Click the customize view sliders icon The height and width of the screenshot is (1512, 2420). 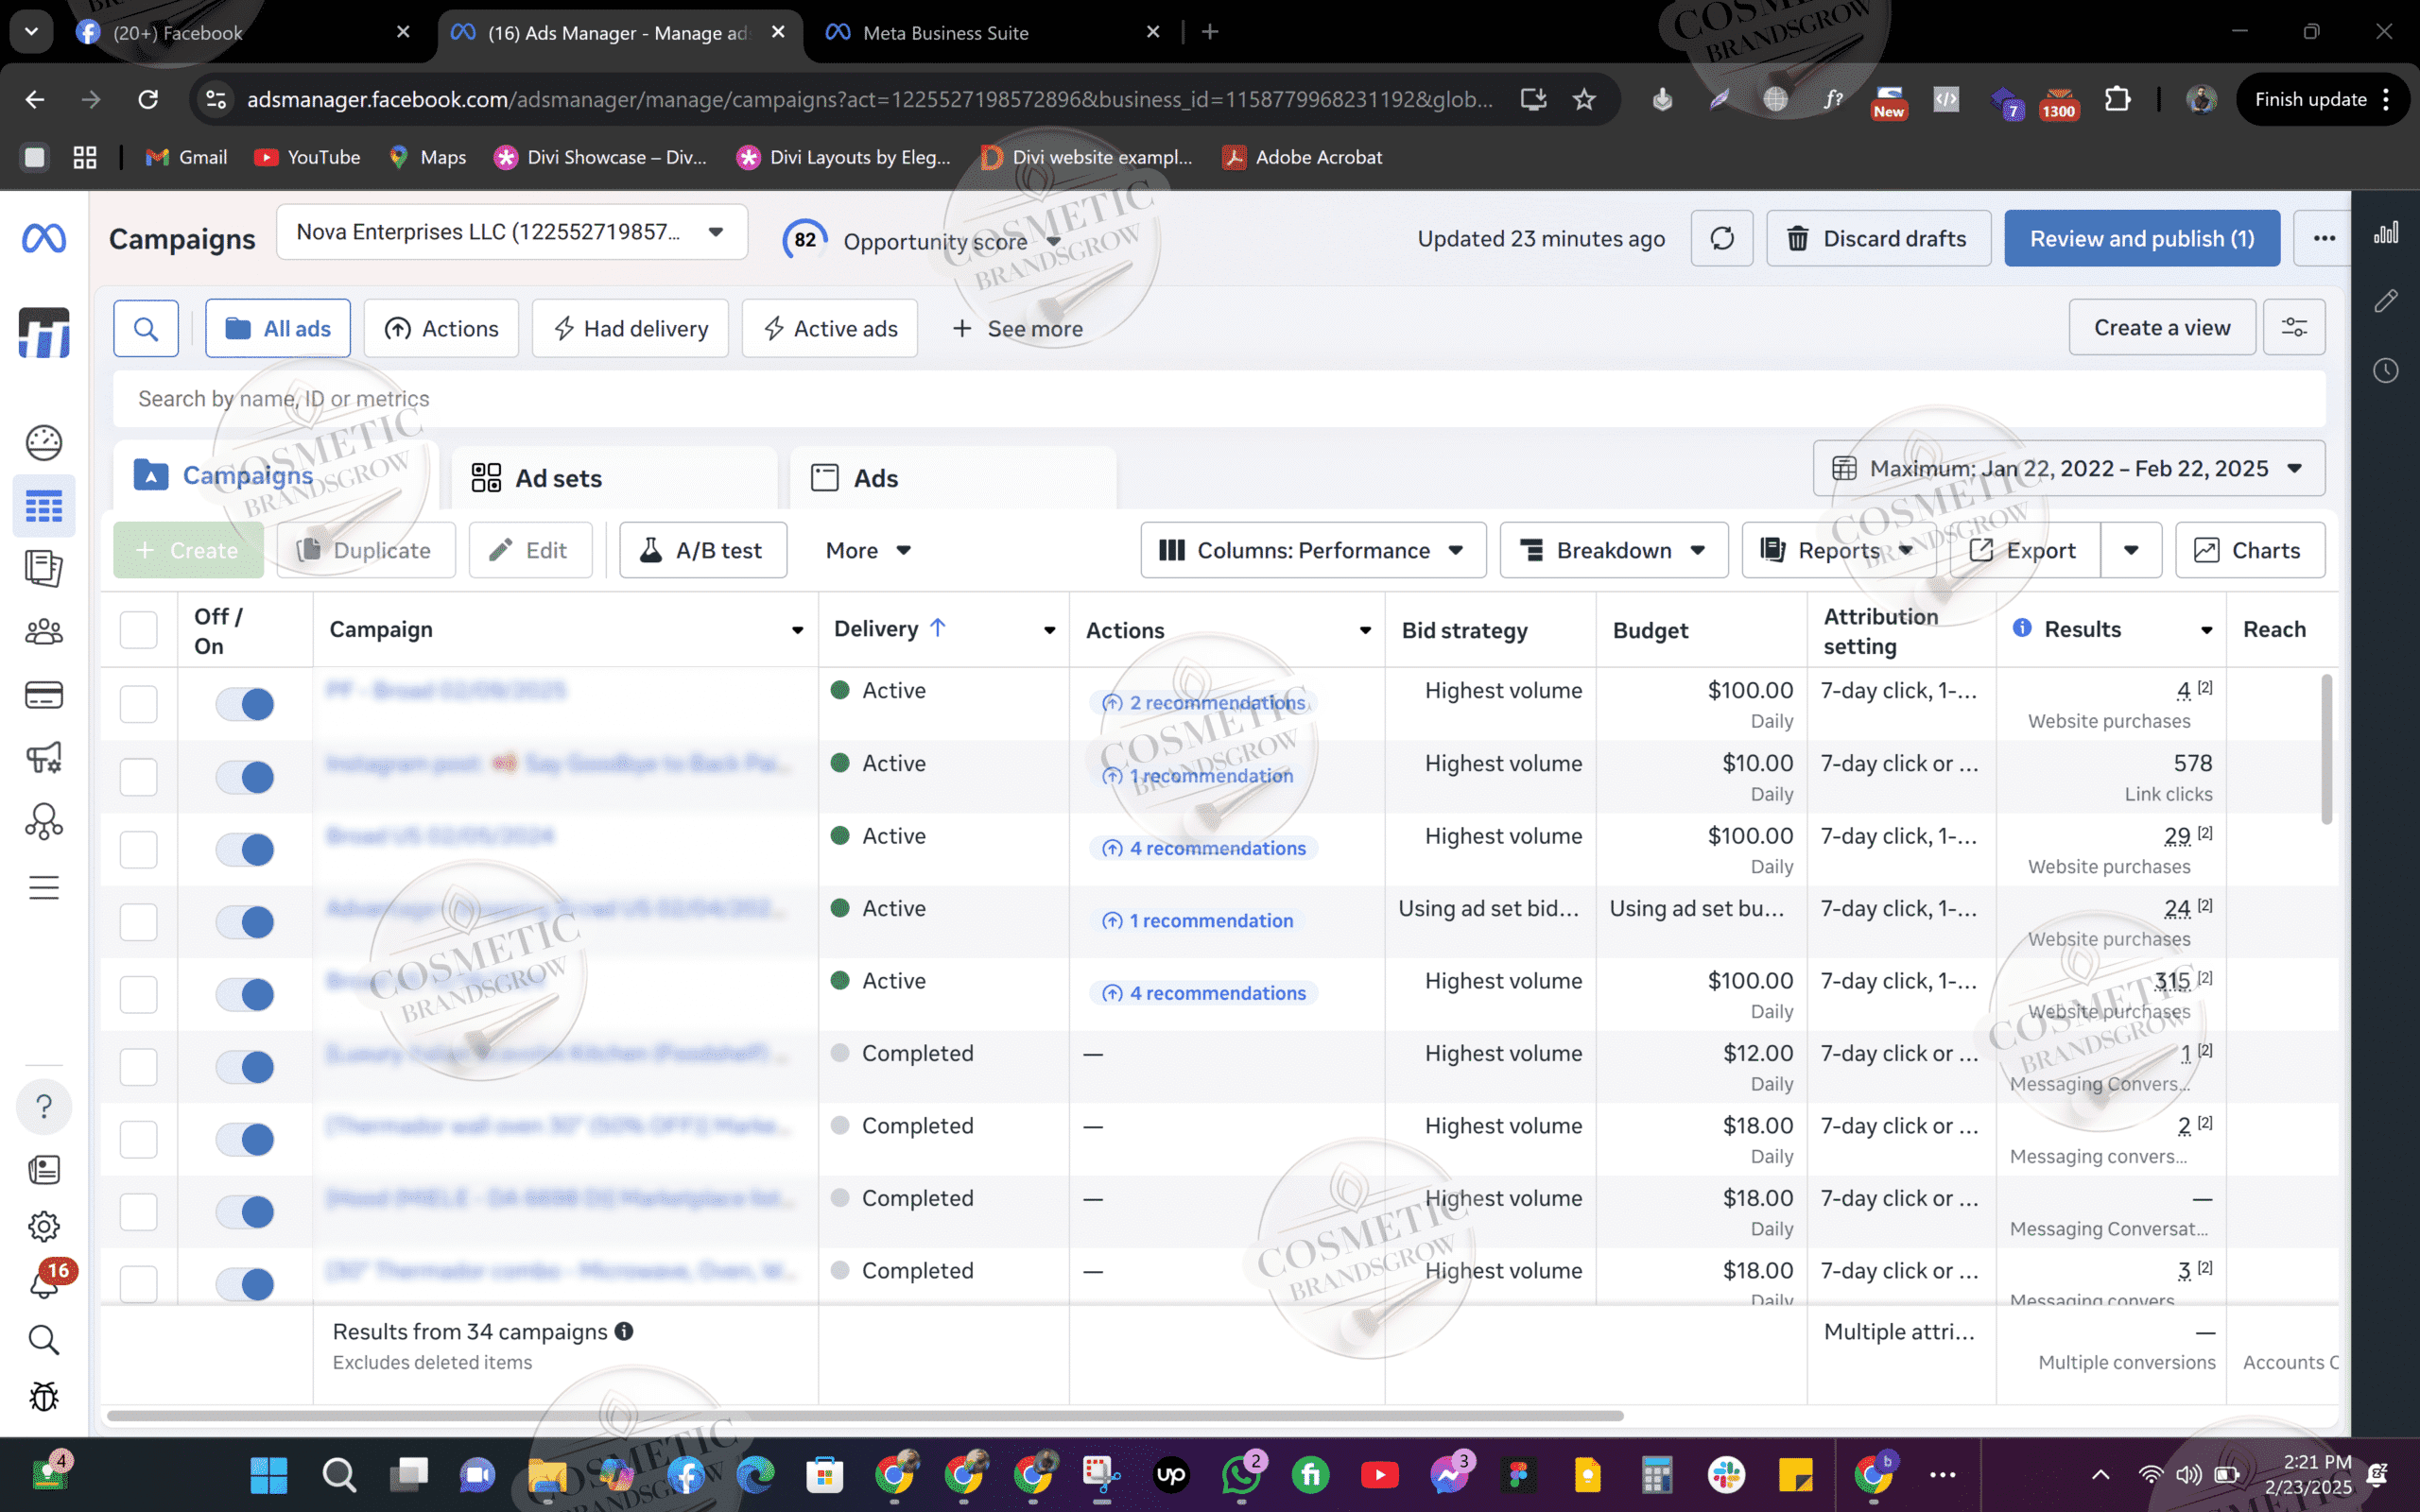(x=2293, y=328)
